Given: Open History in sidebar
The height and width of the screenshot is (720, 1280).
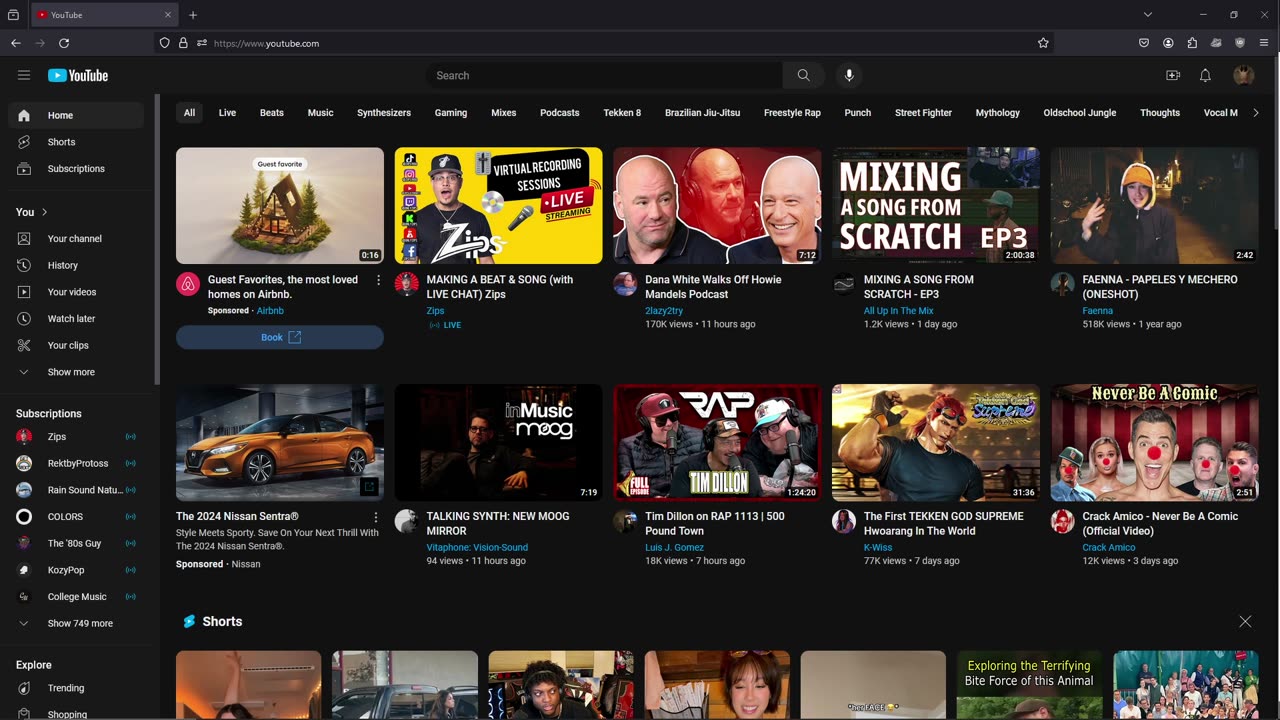Looking at the screenshot, I should [76, 265].
